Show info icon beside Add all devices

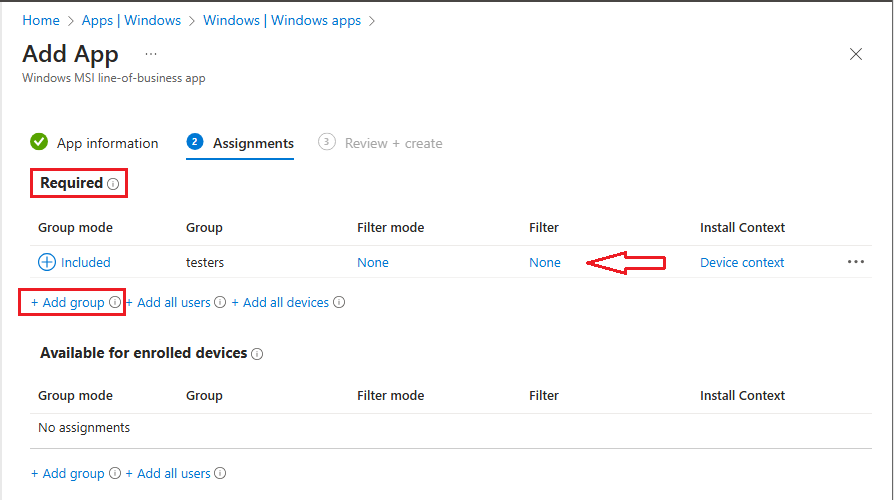pos(339,302)
